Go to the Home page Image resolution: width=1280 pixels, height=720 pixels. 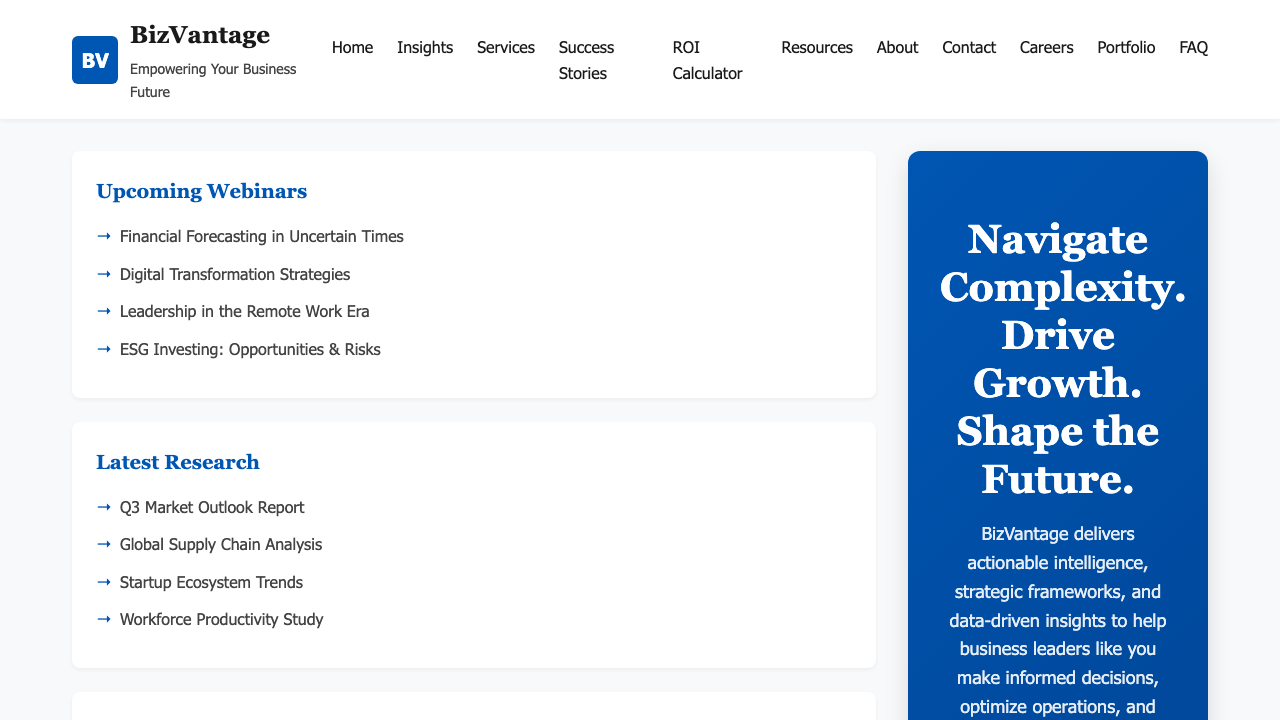point(352,47)
